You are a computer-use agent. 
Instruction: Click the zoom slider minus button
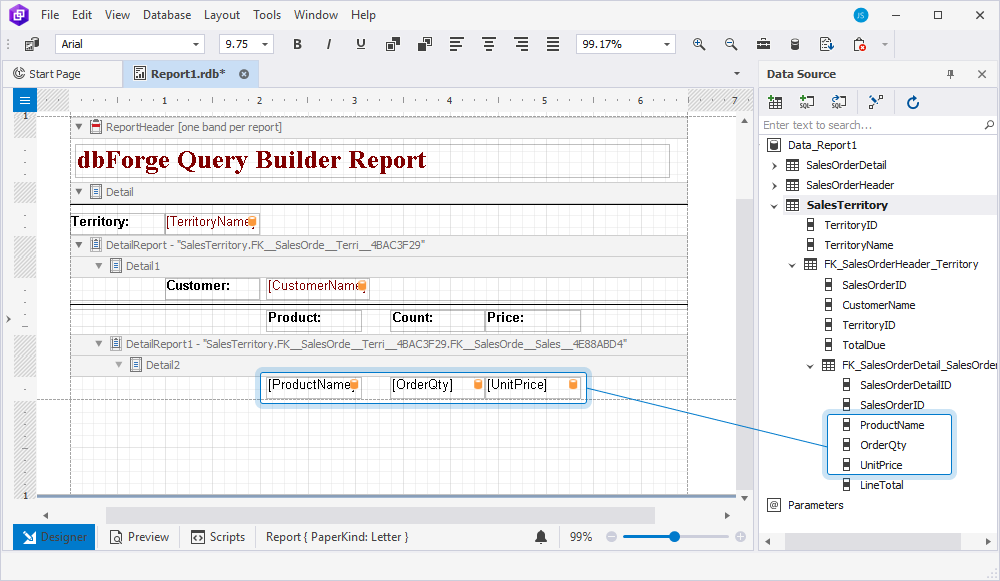pos(611,537)
